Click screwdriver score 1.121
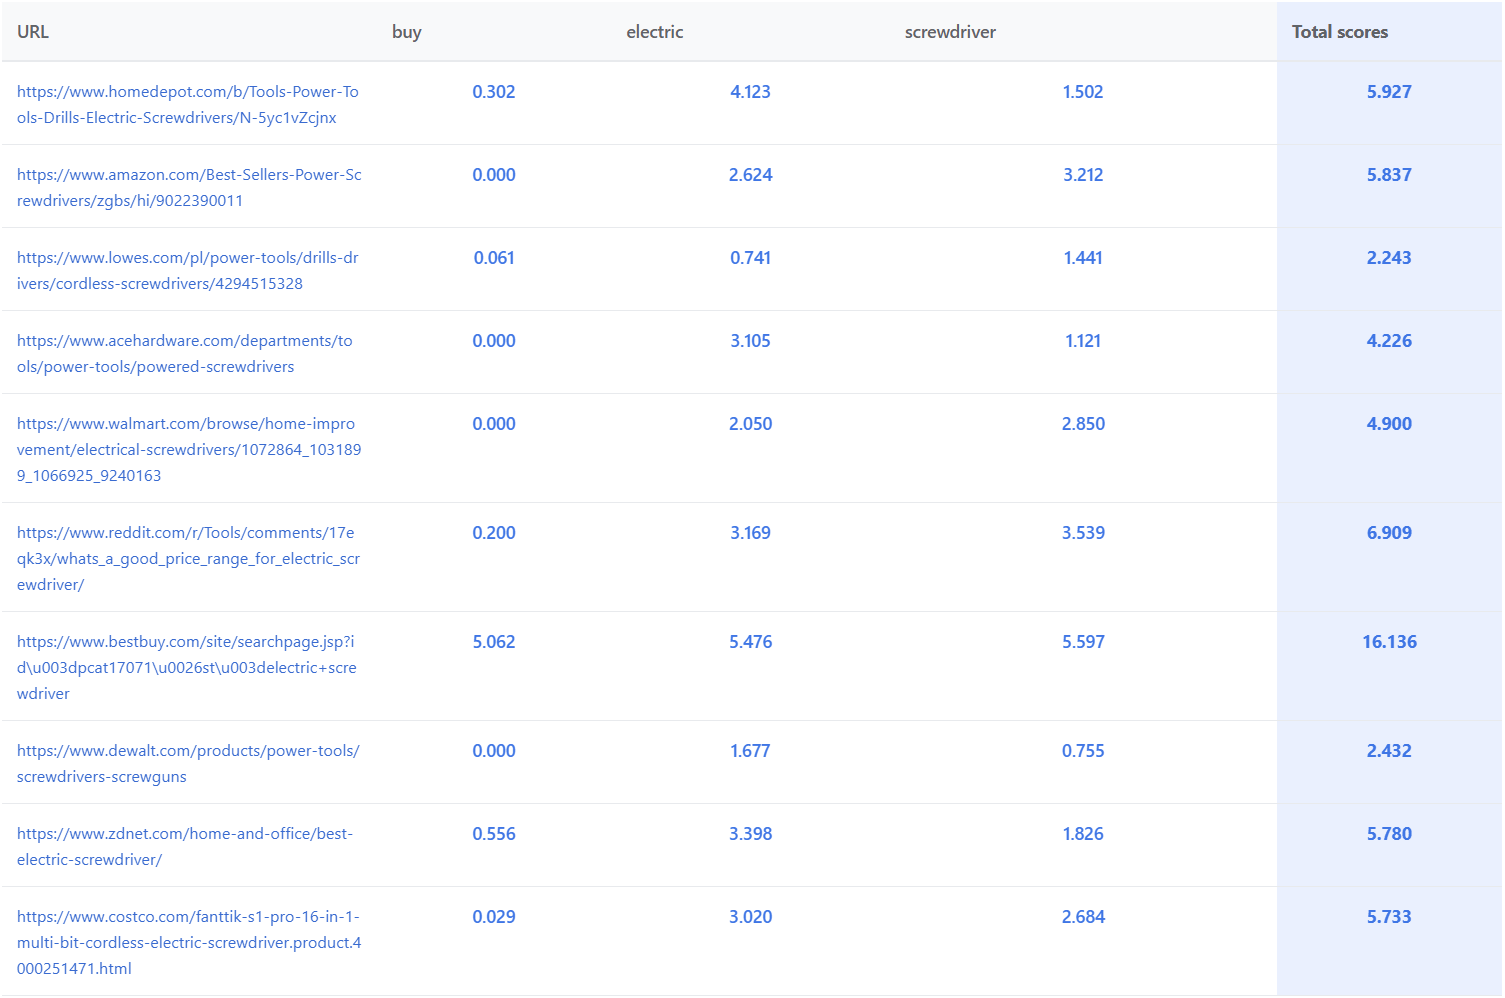1505x998 pixels. pos(1083,341)
